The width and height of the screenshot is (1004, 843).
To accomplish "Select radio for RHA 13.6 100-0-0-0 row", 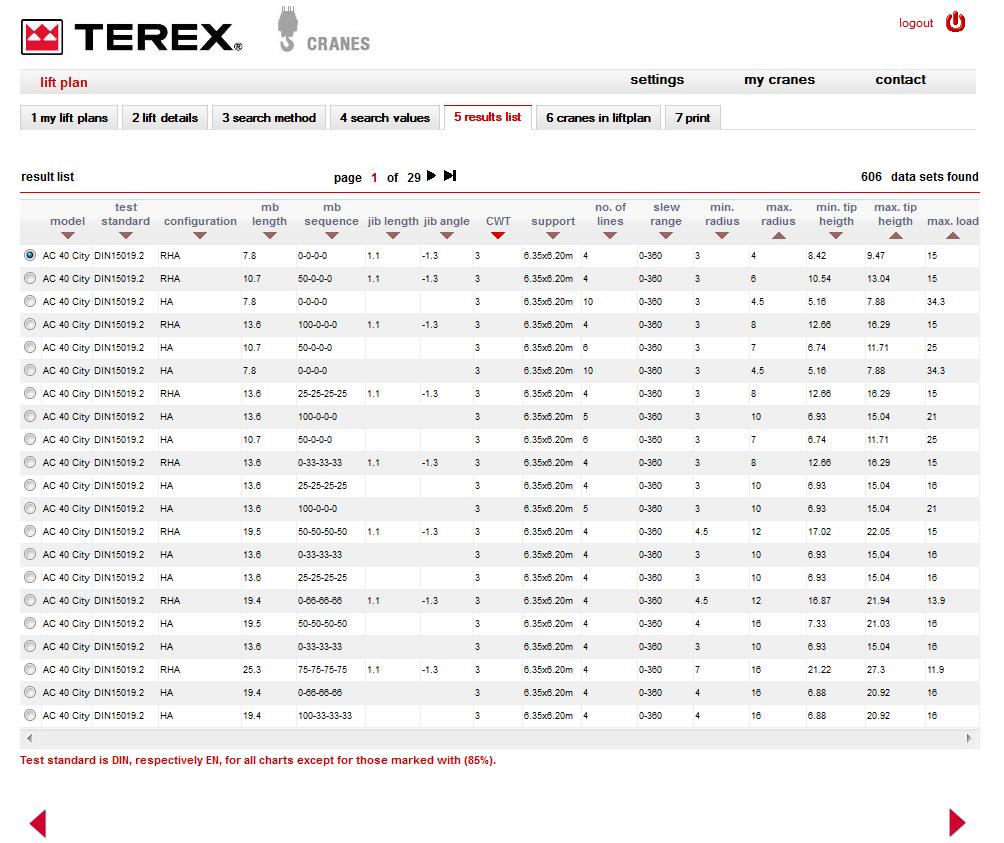I will click(30, 325).
